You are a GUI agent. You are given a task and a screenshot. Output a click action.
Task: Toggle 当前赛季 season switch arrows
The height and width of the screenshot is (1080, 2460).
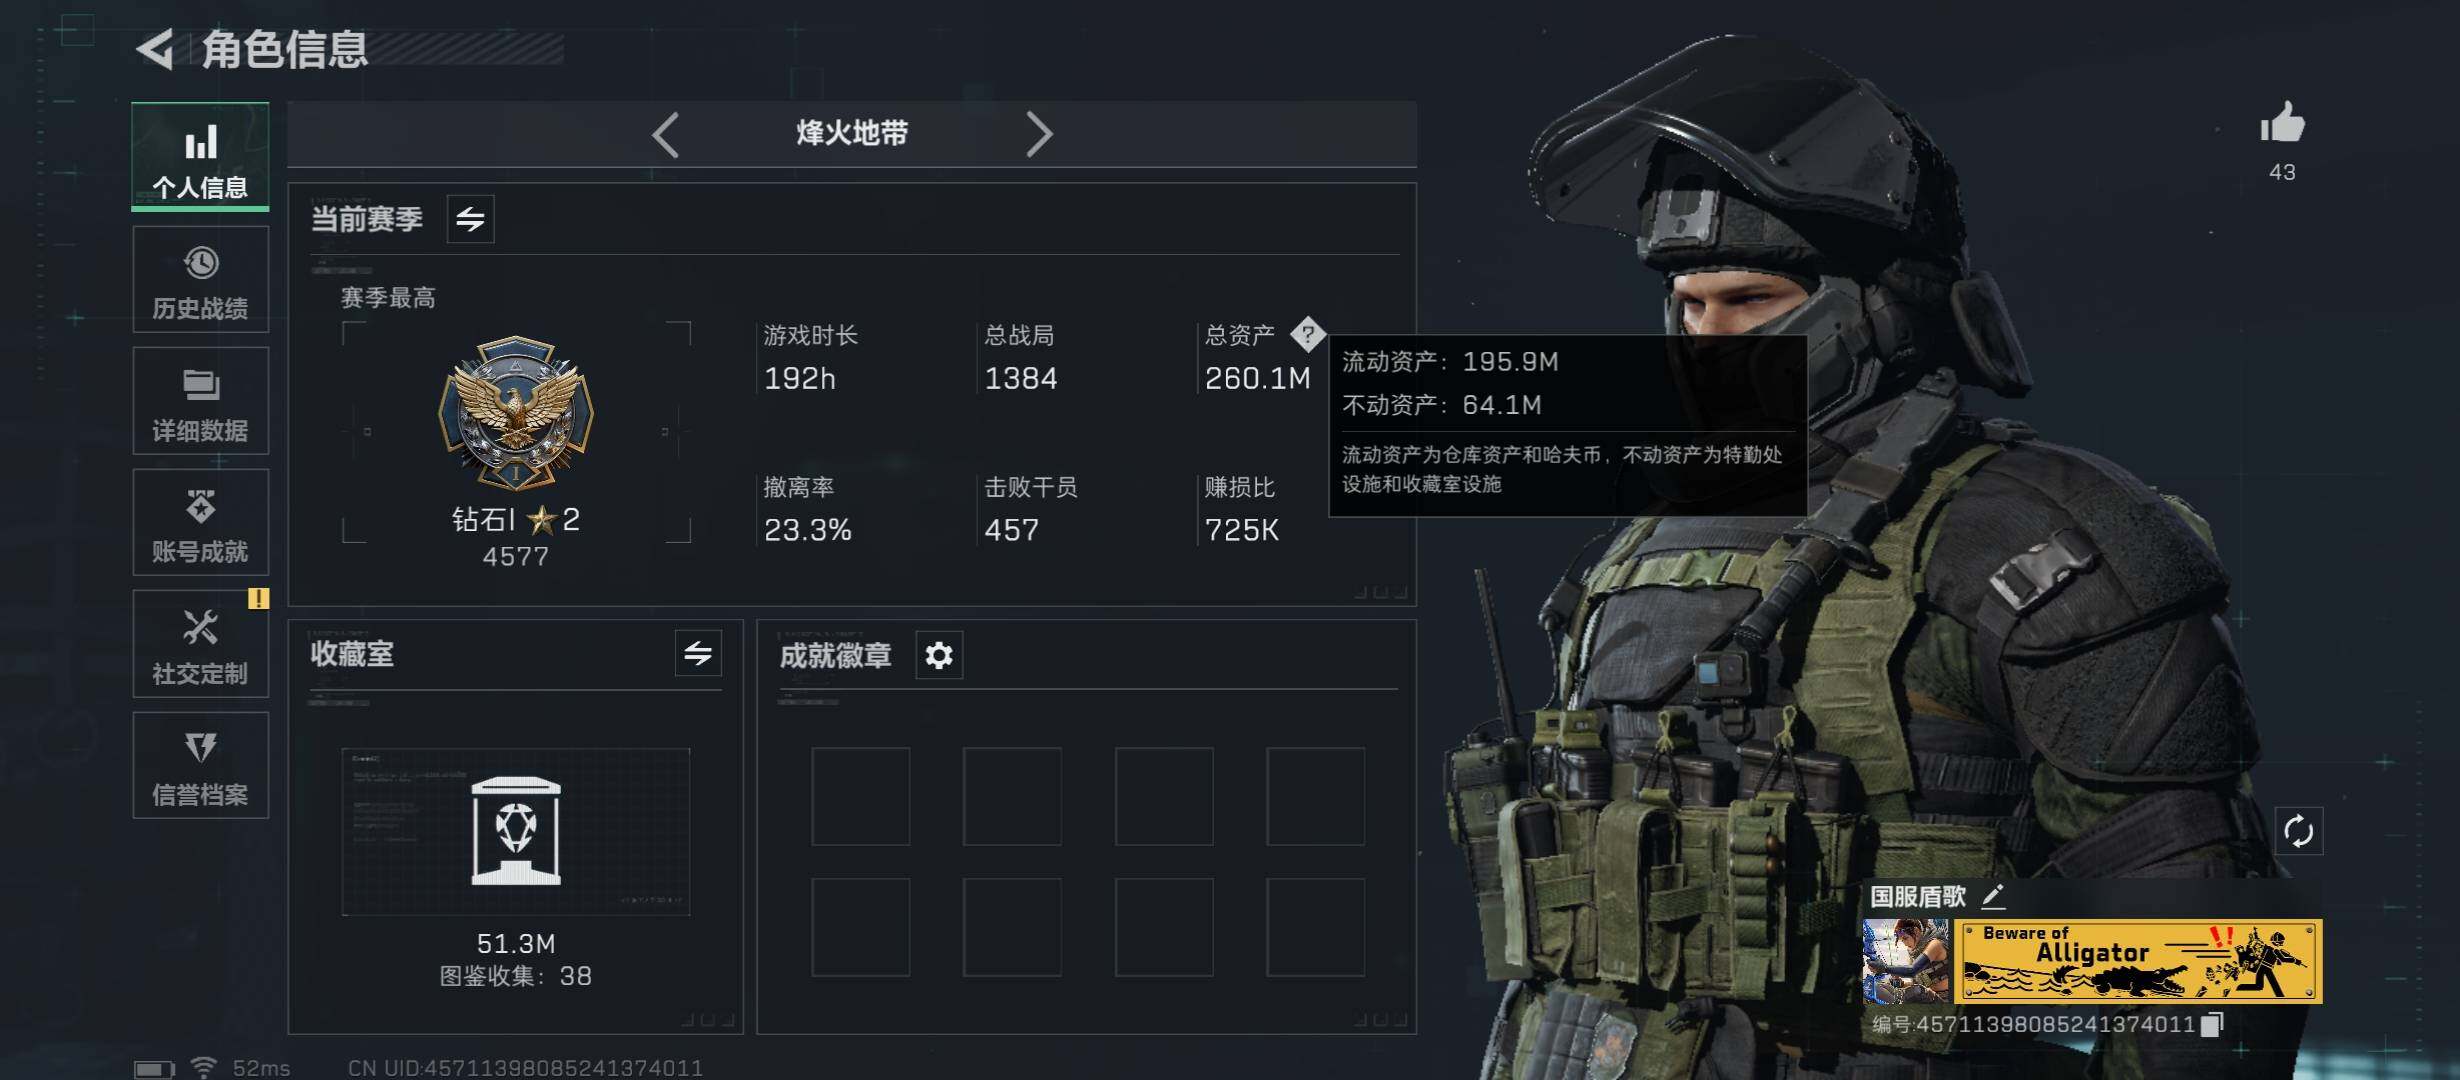470,219
